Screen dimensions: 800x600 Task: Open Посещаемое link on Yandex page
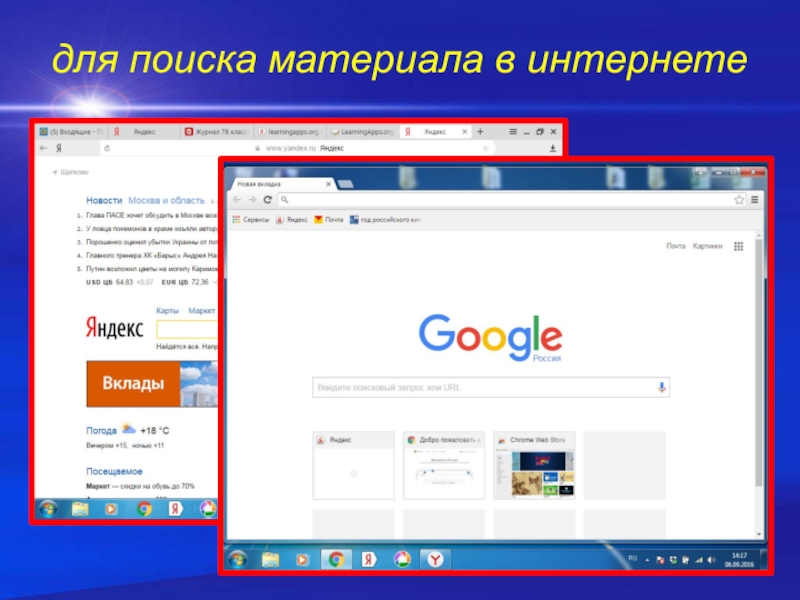(114, 471)
